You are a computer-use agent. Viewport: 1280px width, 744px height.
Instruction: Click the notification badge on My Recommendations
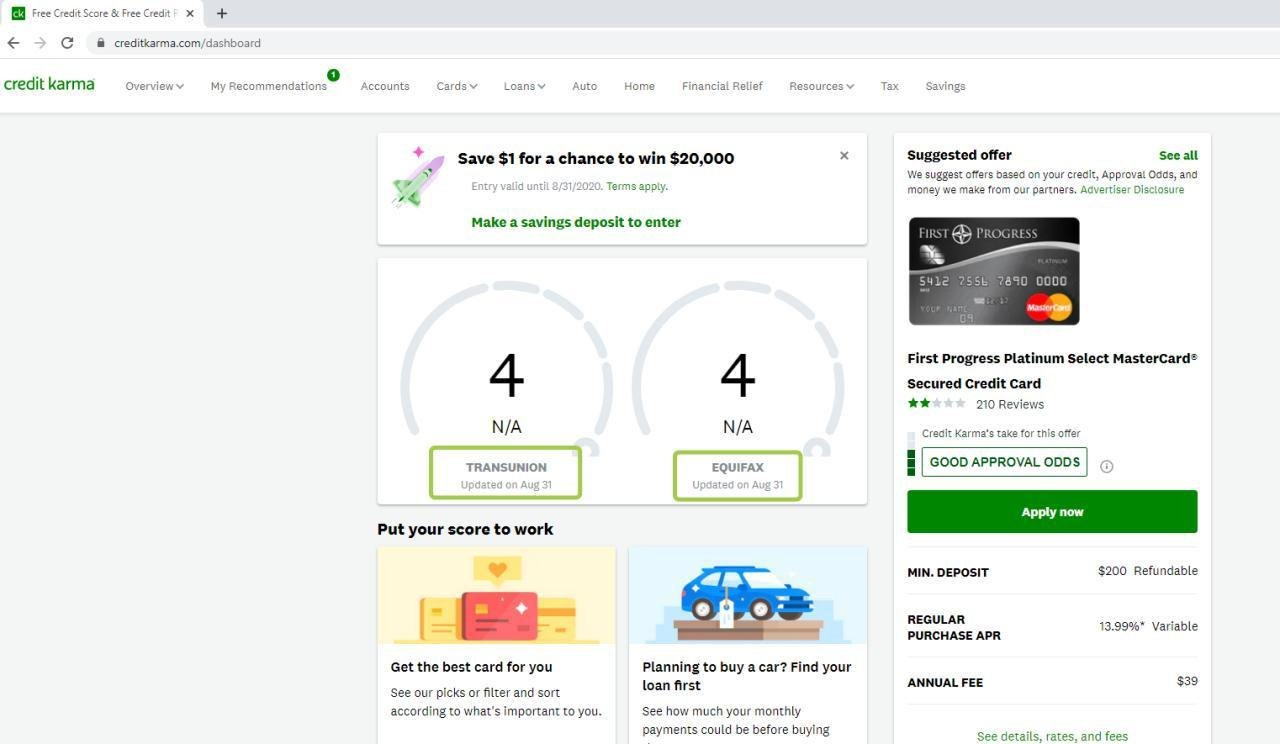pos(333,75)
